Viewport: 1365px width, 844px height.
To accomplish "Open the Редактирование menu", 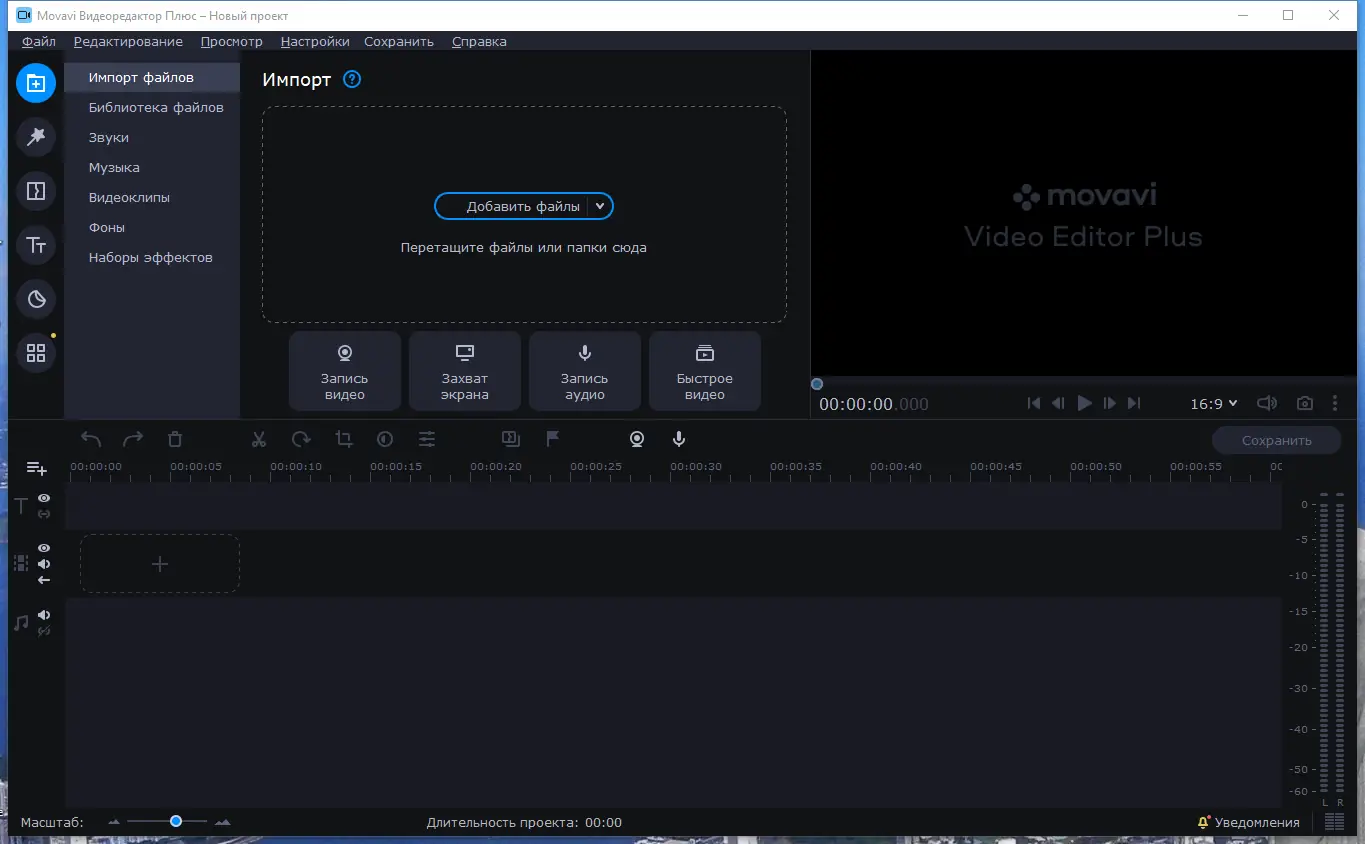I will point(128,41).
